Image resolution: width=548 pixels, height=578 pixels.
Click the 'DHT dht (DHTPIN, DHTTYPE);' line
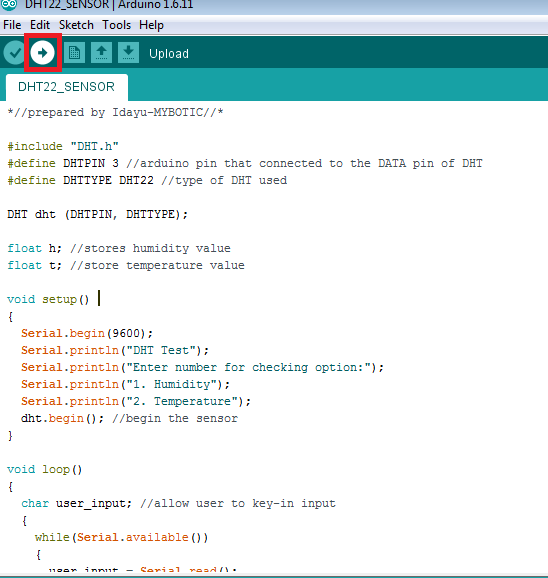click(x=98, y=214)
